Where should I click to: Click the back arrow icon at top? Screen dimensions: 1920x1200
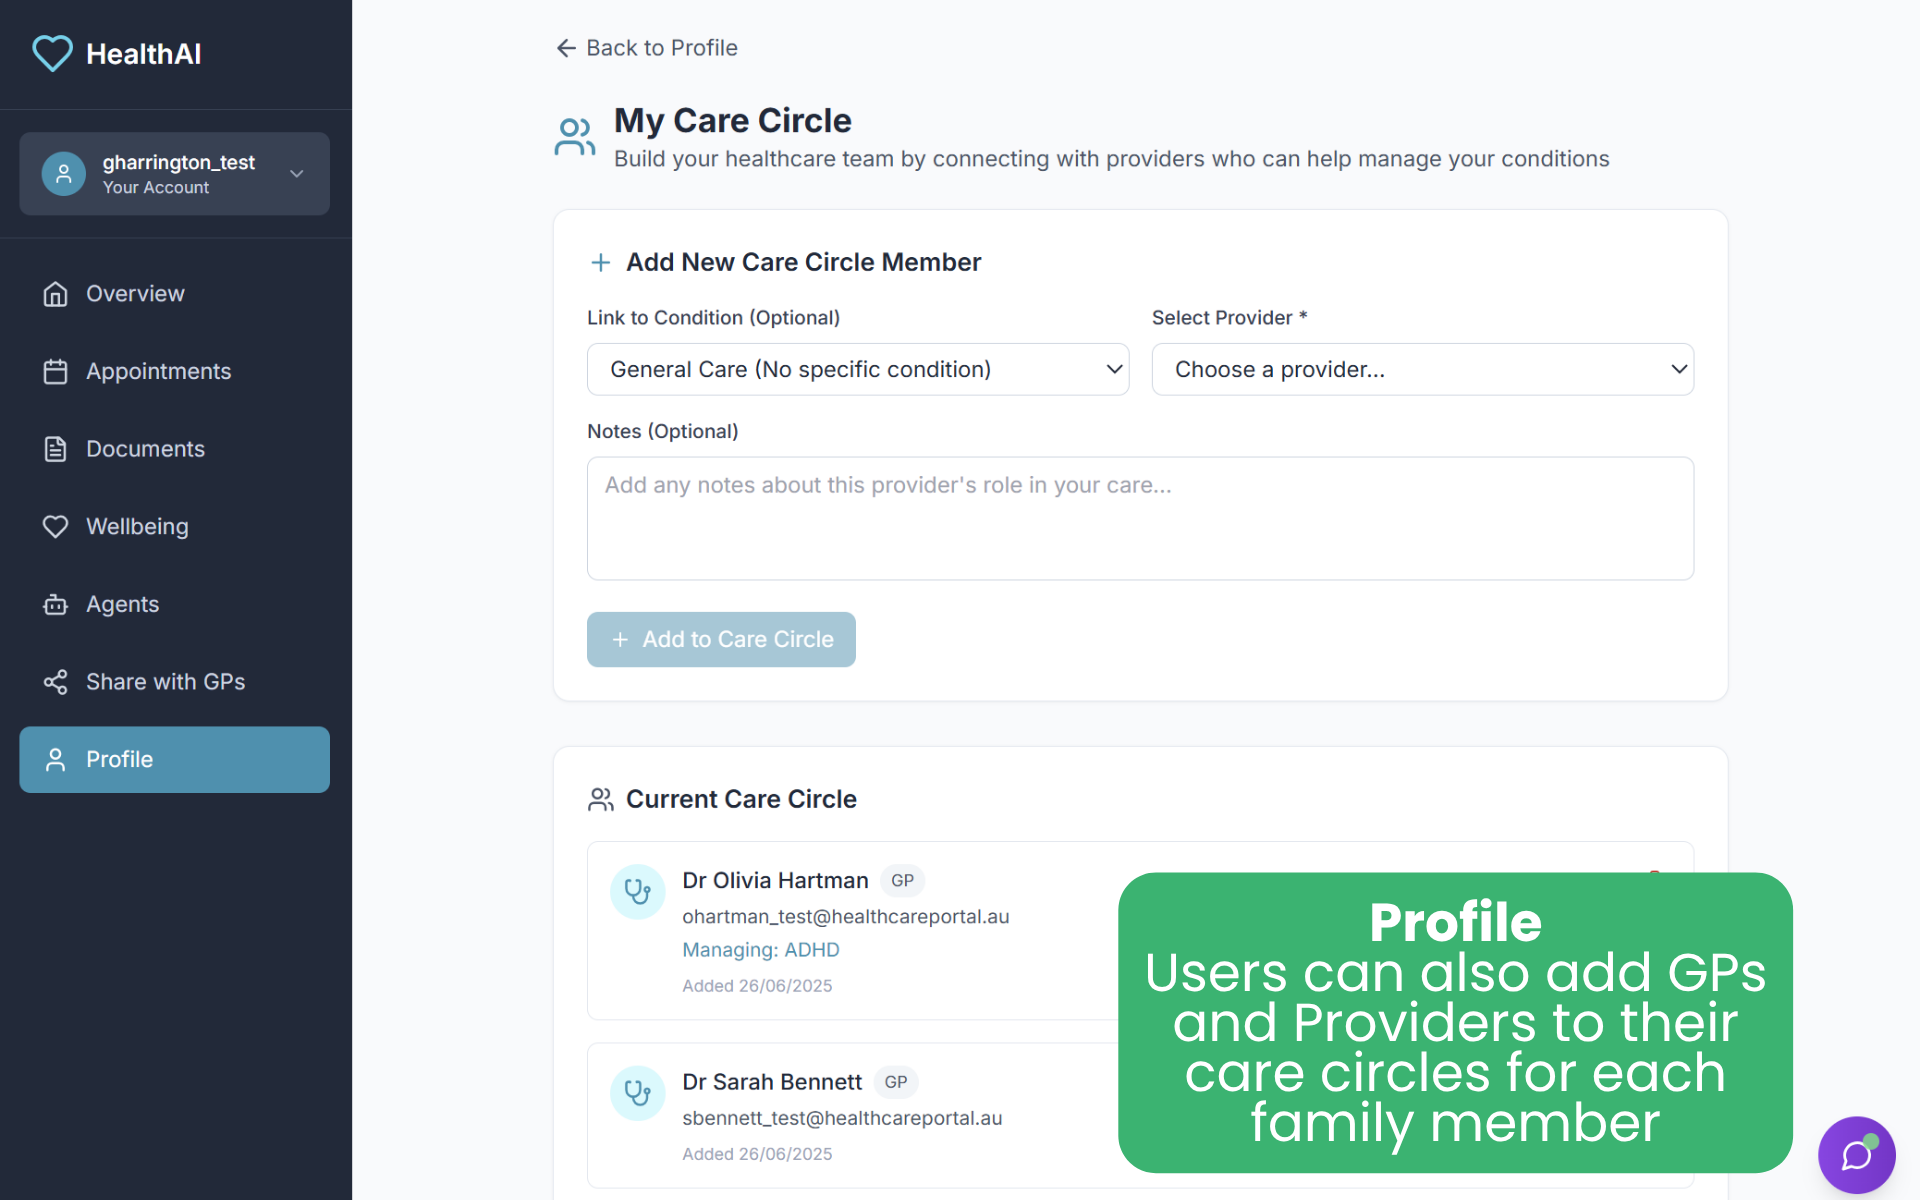pyautogui.click(x=566, y=48)
